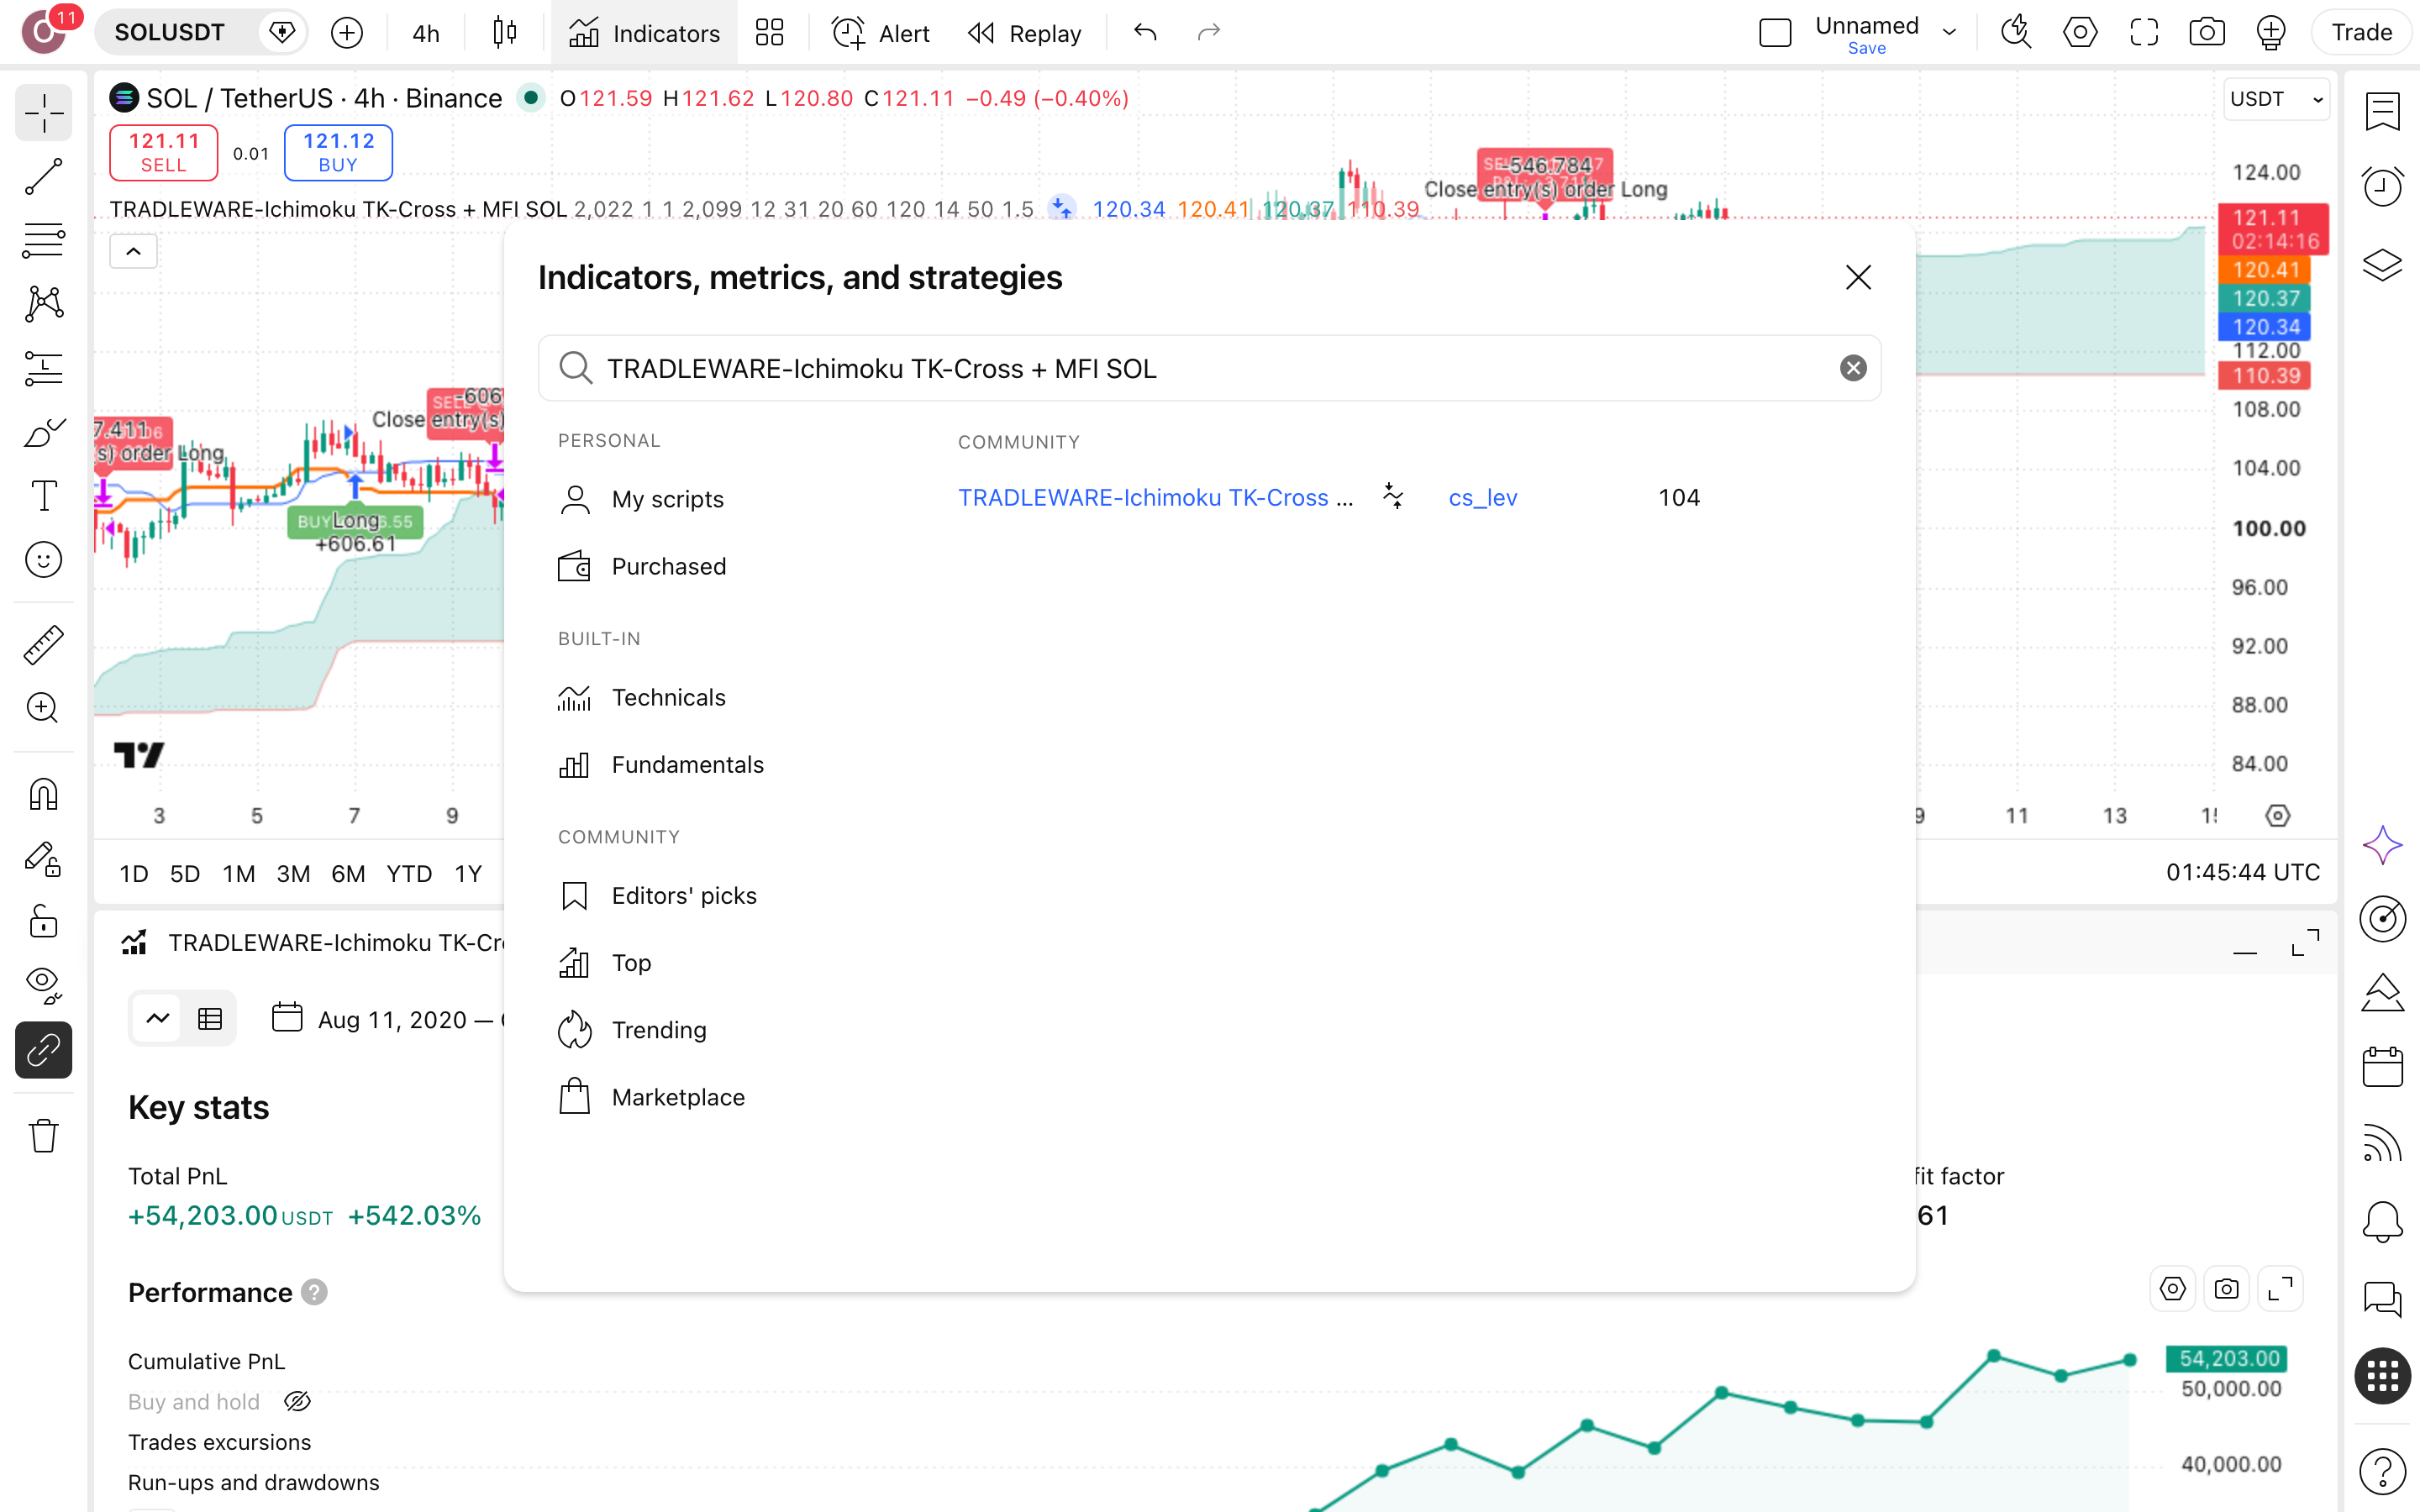2420x1512 pixels.
Task: Open the Aug 11, 2020 date range picker
Action: pos(388,1019)
